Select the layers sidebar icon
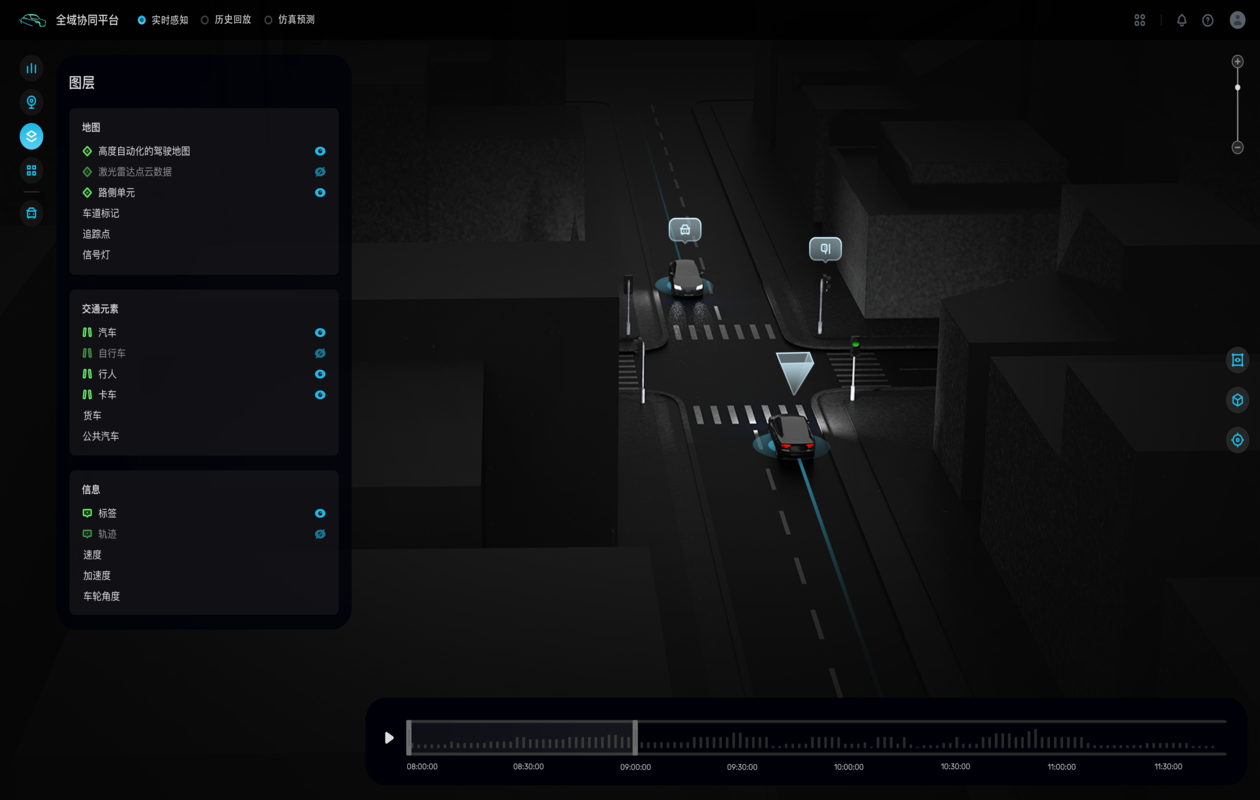This screenshot has height=800, width=1260. pos(31,136)
